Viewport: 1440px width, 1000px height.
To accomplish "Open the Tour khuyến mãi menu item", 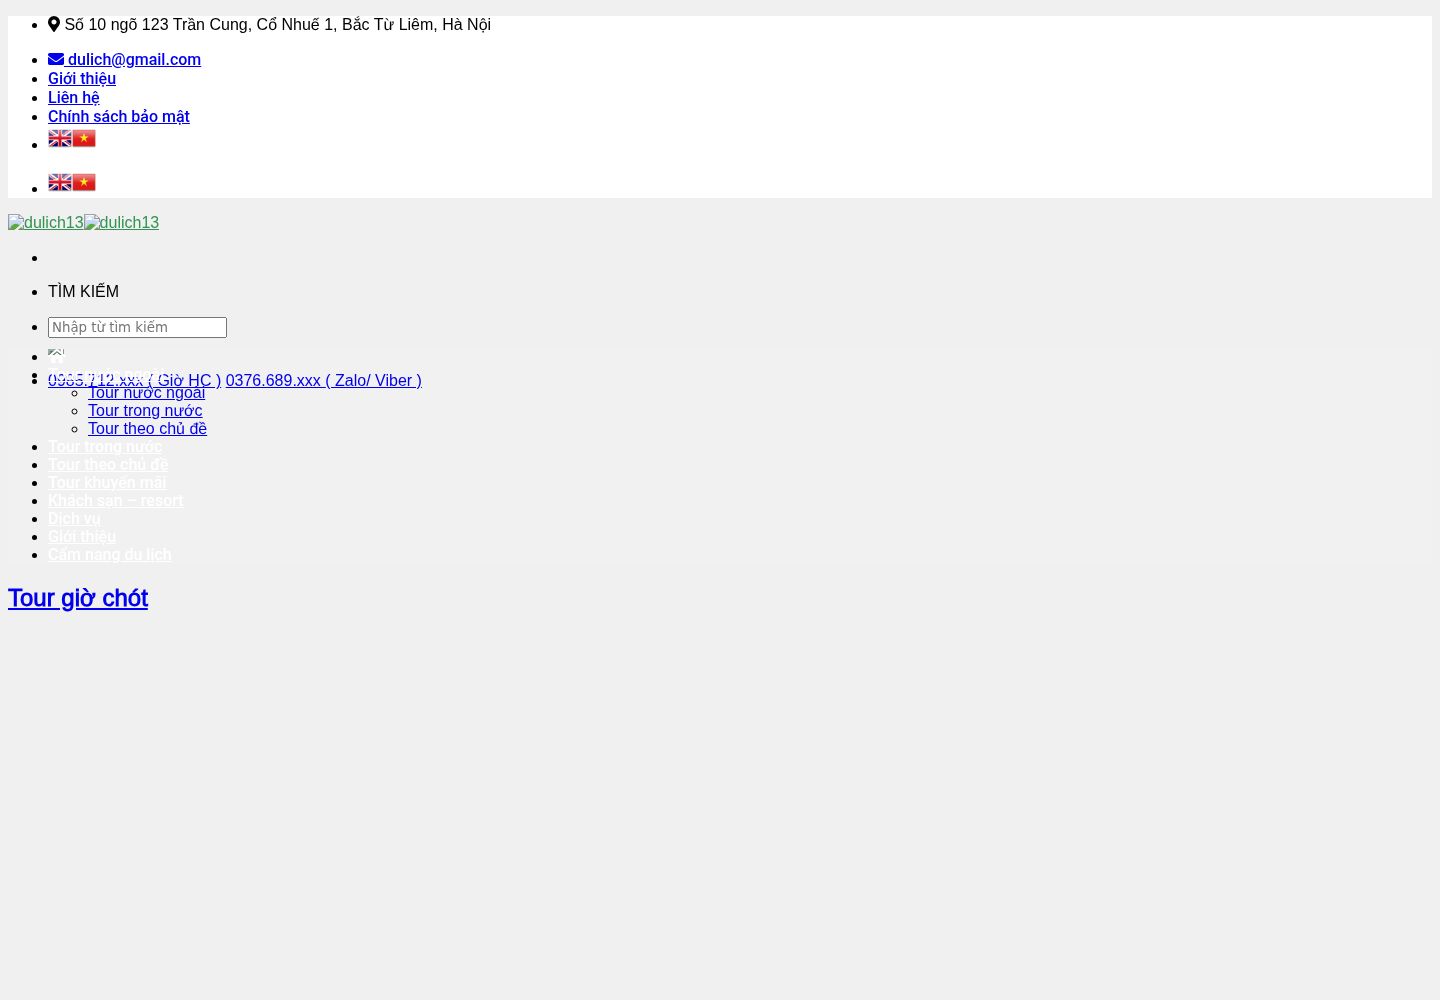I will point(107,482).
